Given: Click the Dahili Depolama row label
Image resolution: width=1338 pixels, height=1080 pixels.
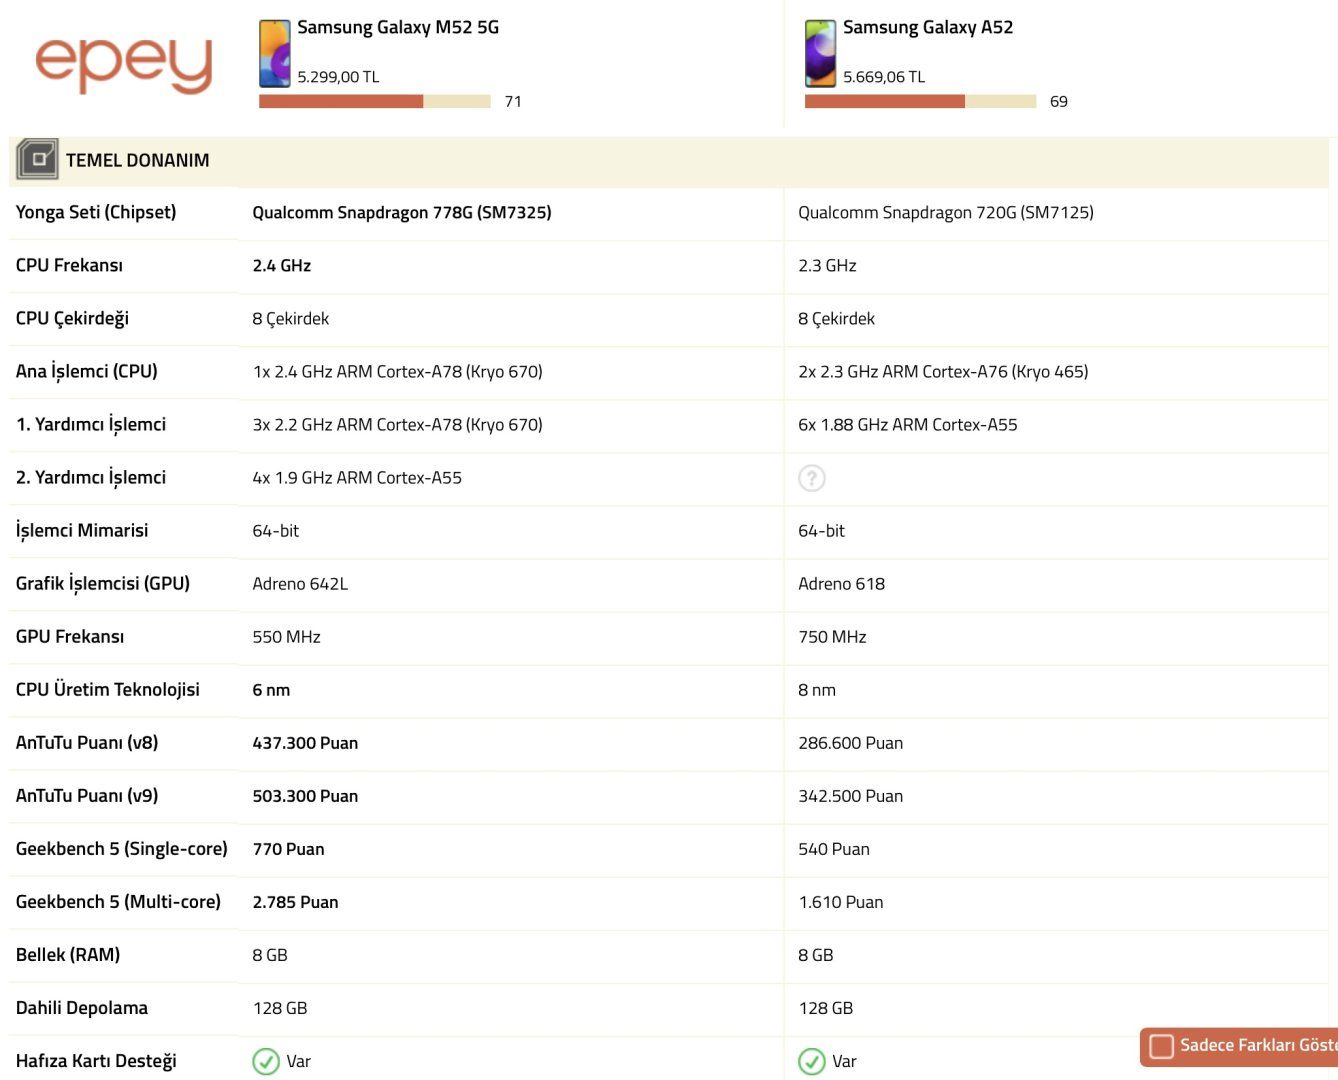Looking at the screenshot, I should click(x=82, y=1007).
